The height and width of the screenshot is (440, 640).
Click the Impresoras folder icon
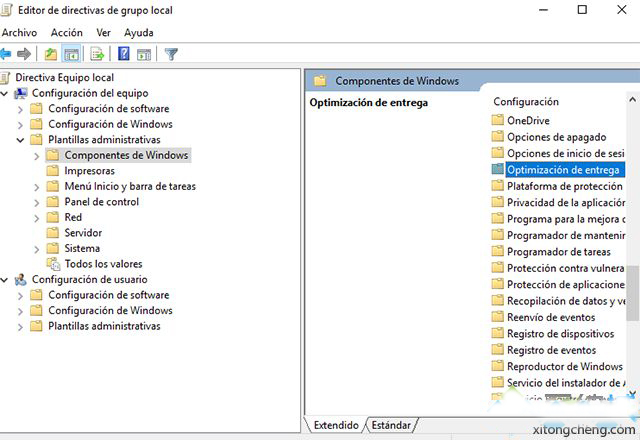tap(52, 171)
